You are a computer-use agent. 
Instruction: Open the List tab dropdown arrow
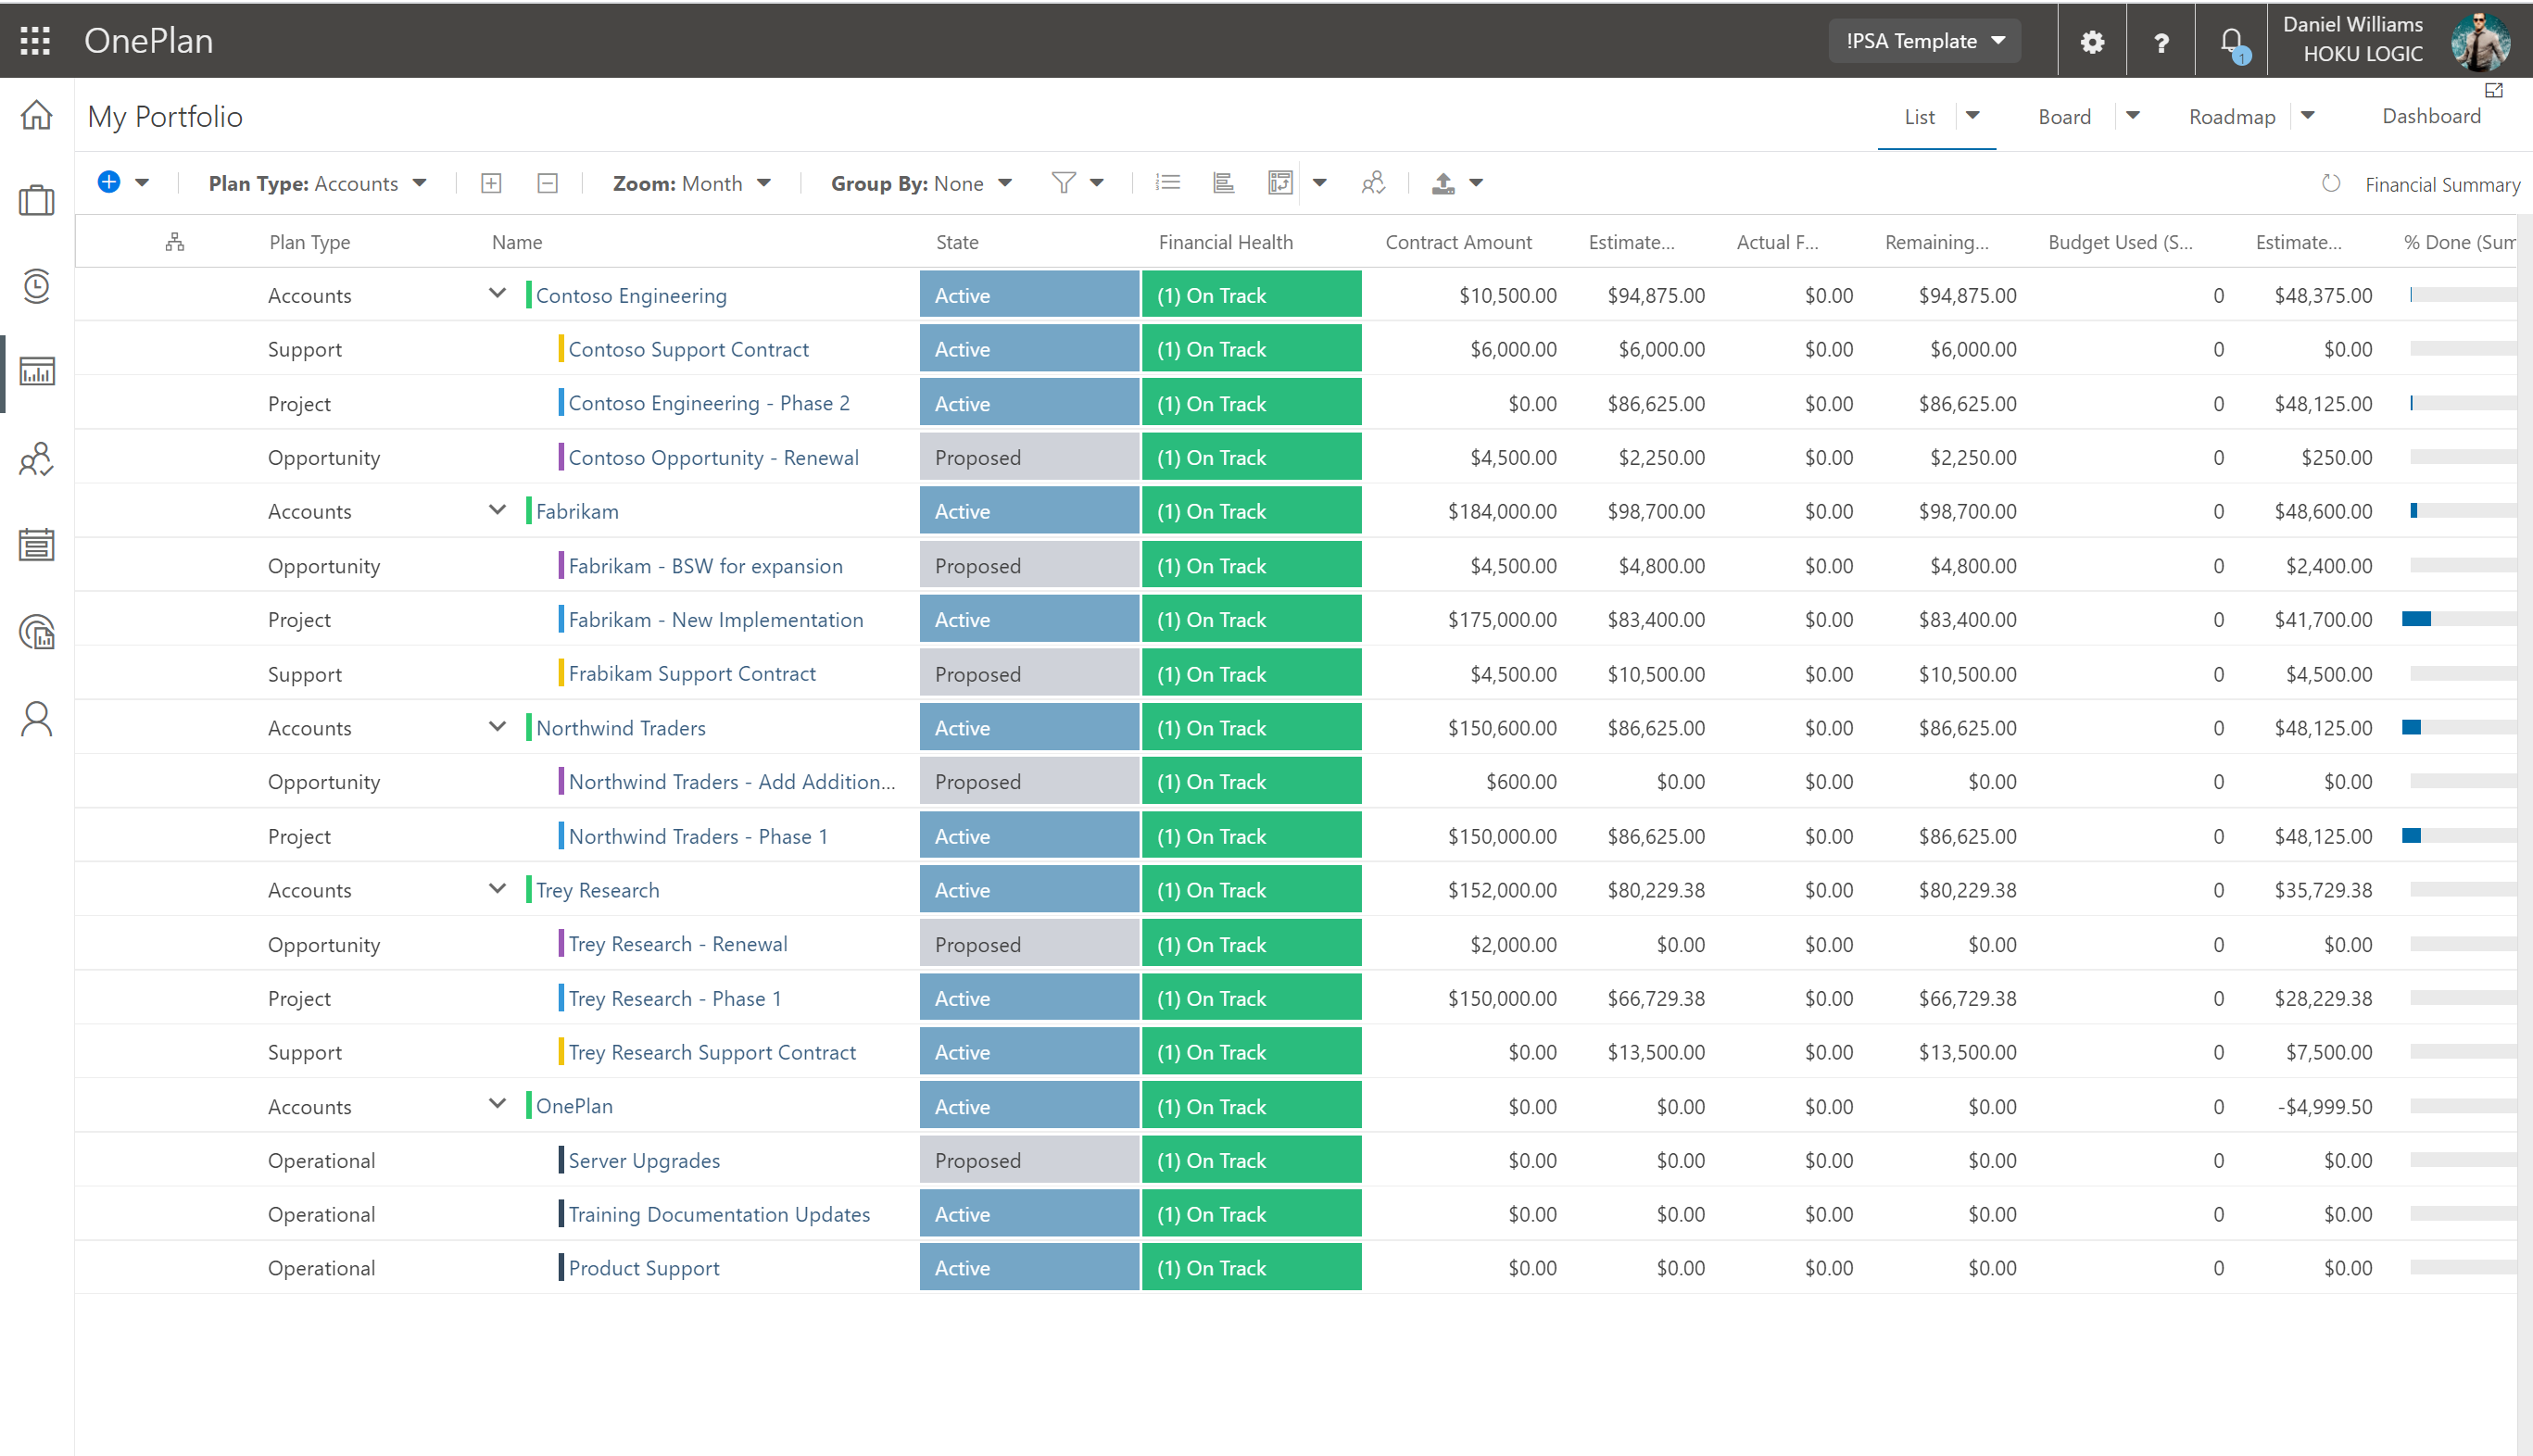(x=1973, y=116)
